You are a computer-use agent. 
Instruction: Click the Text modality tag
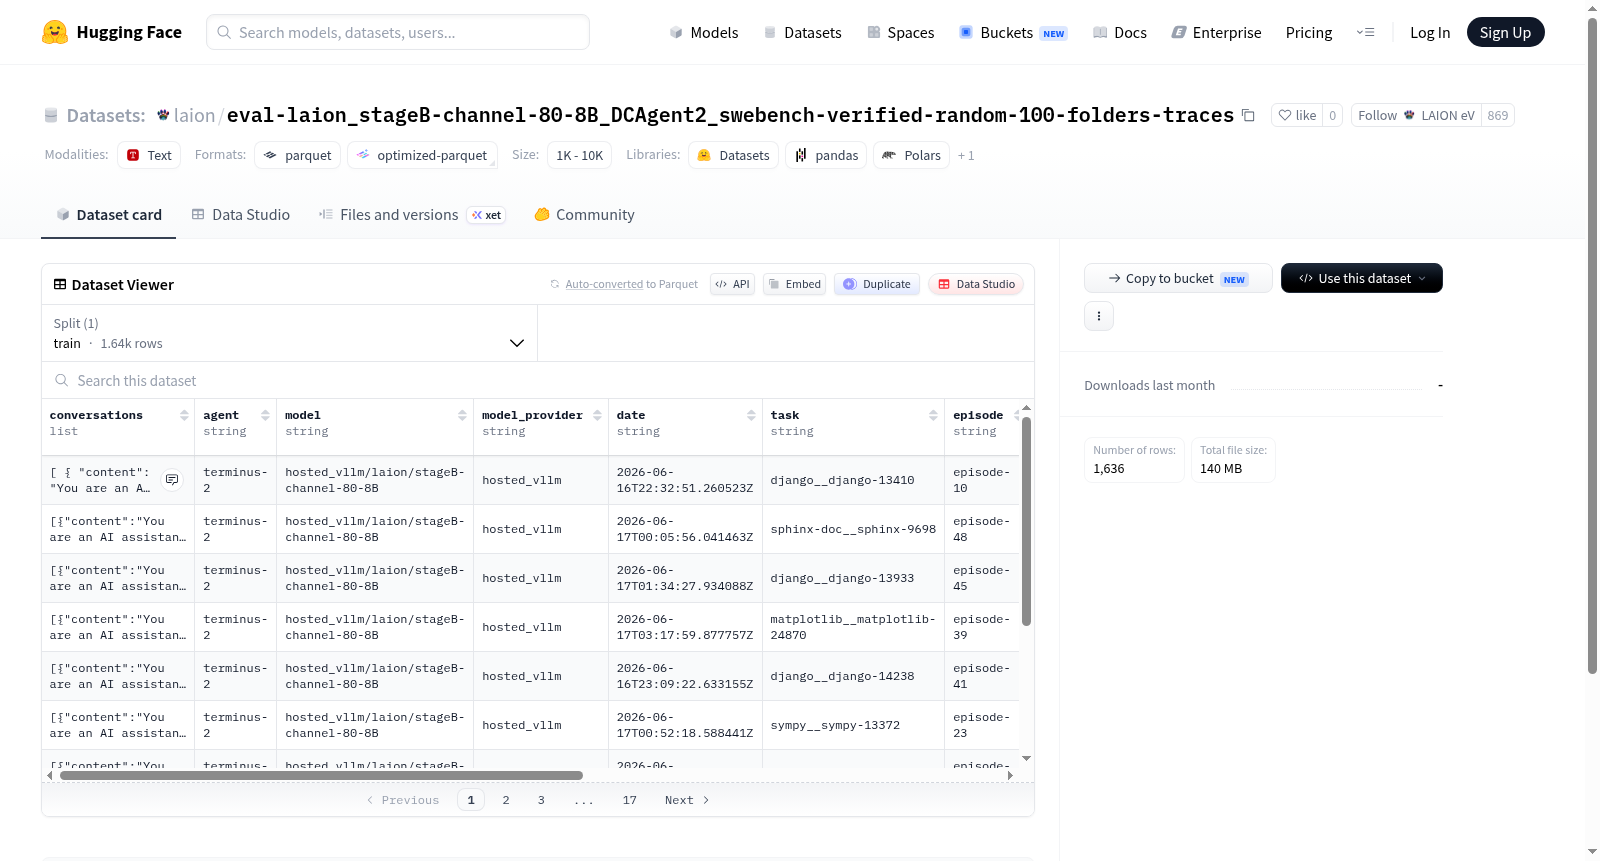point(149,155)
